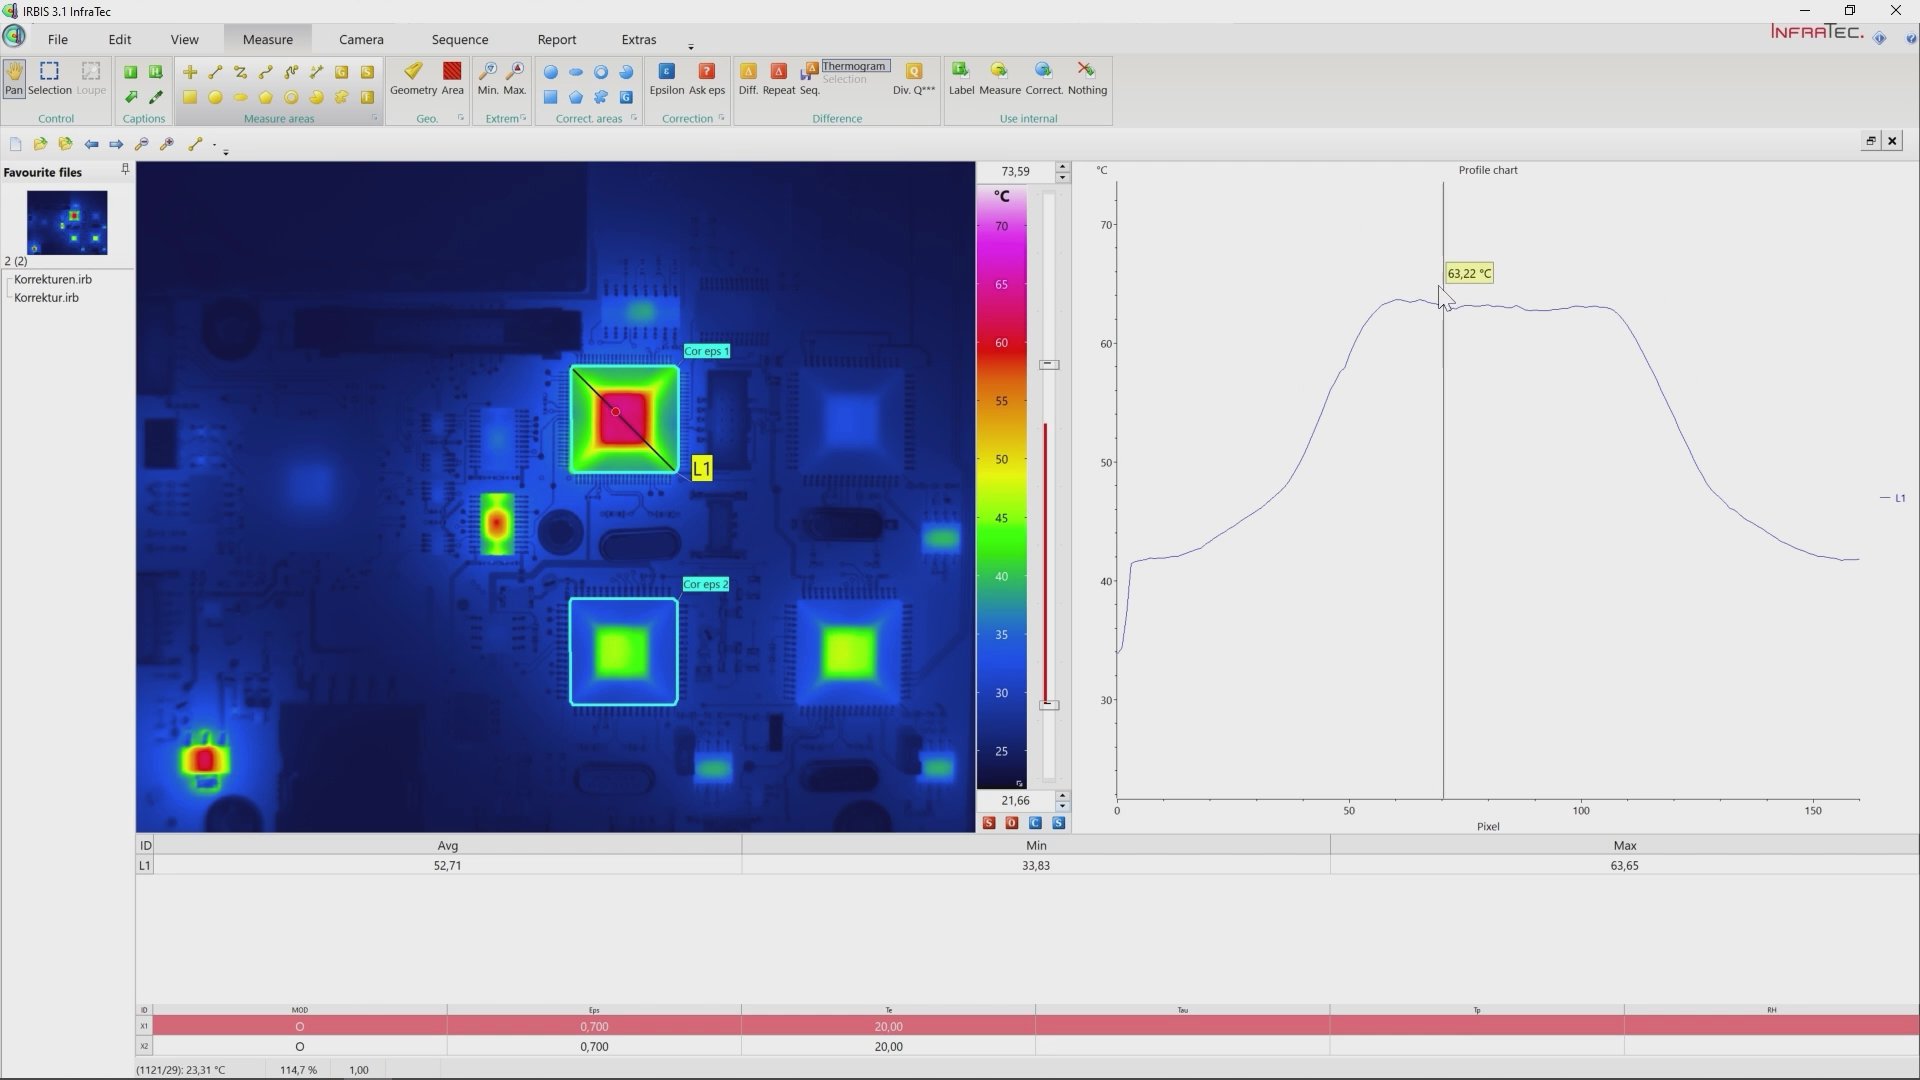Select the yellow rectangle measure area tool

[190, 97]
